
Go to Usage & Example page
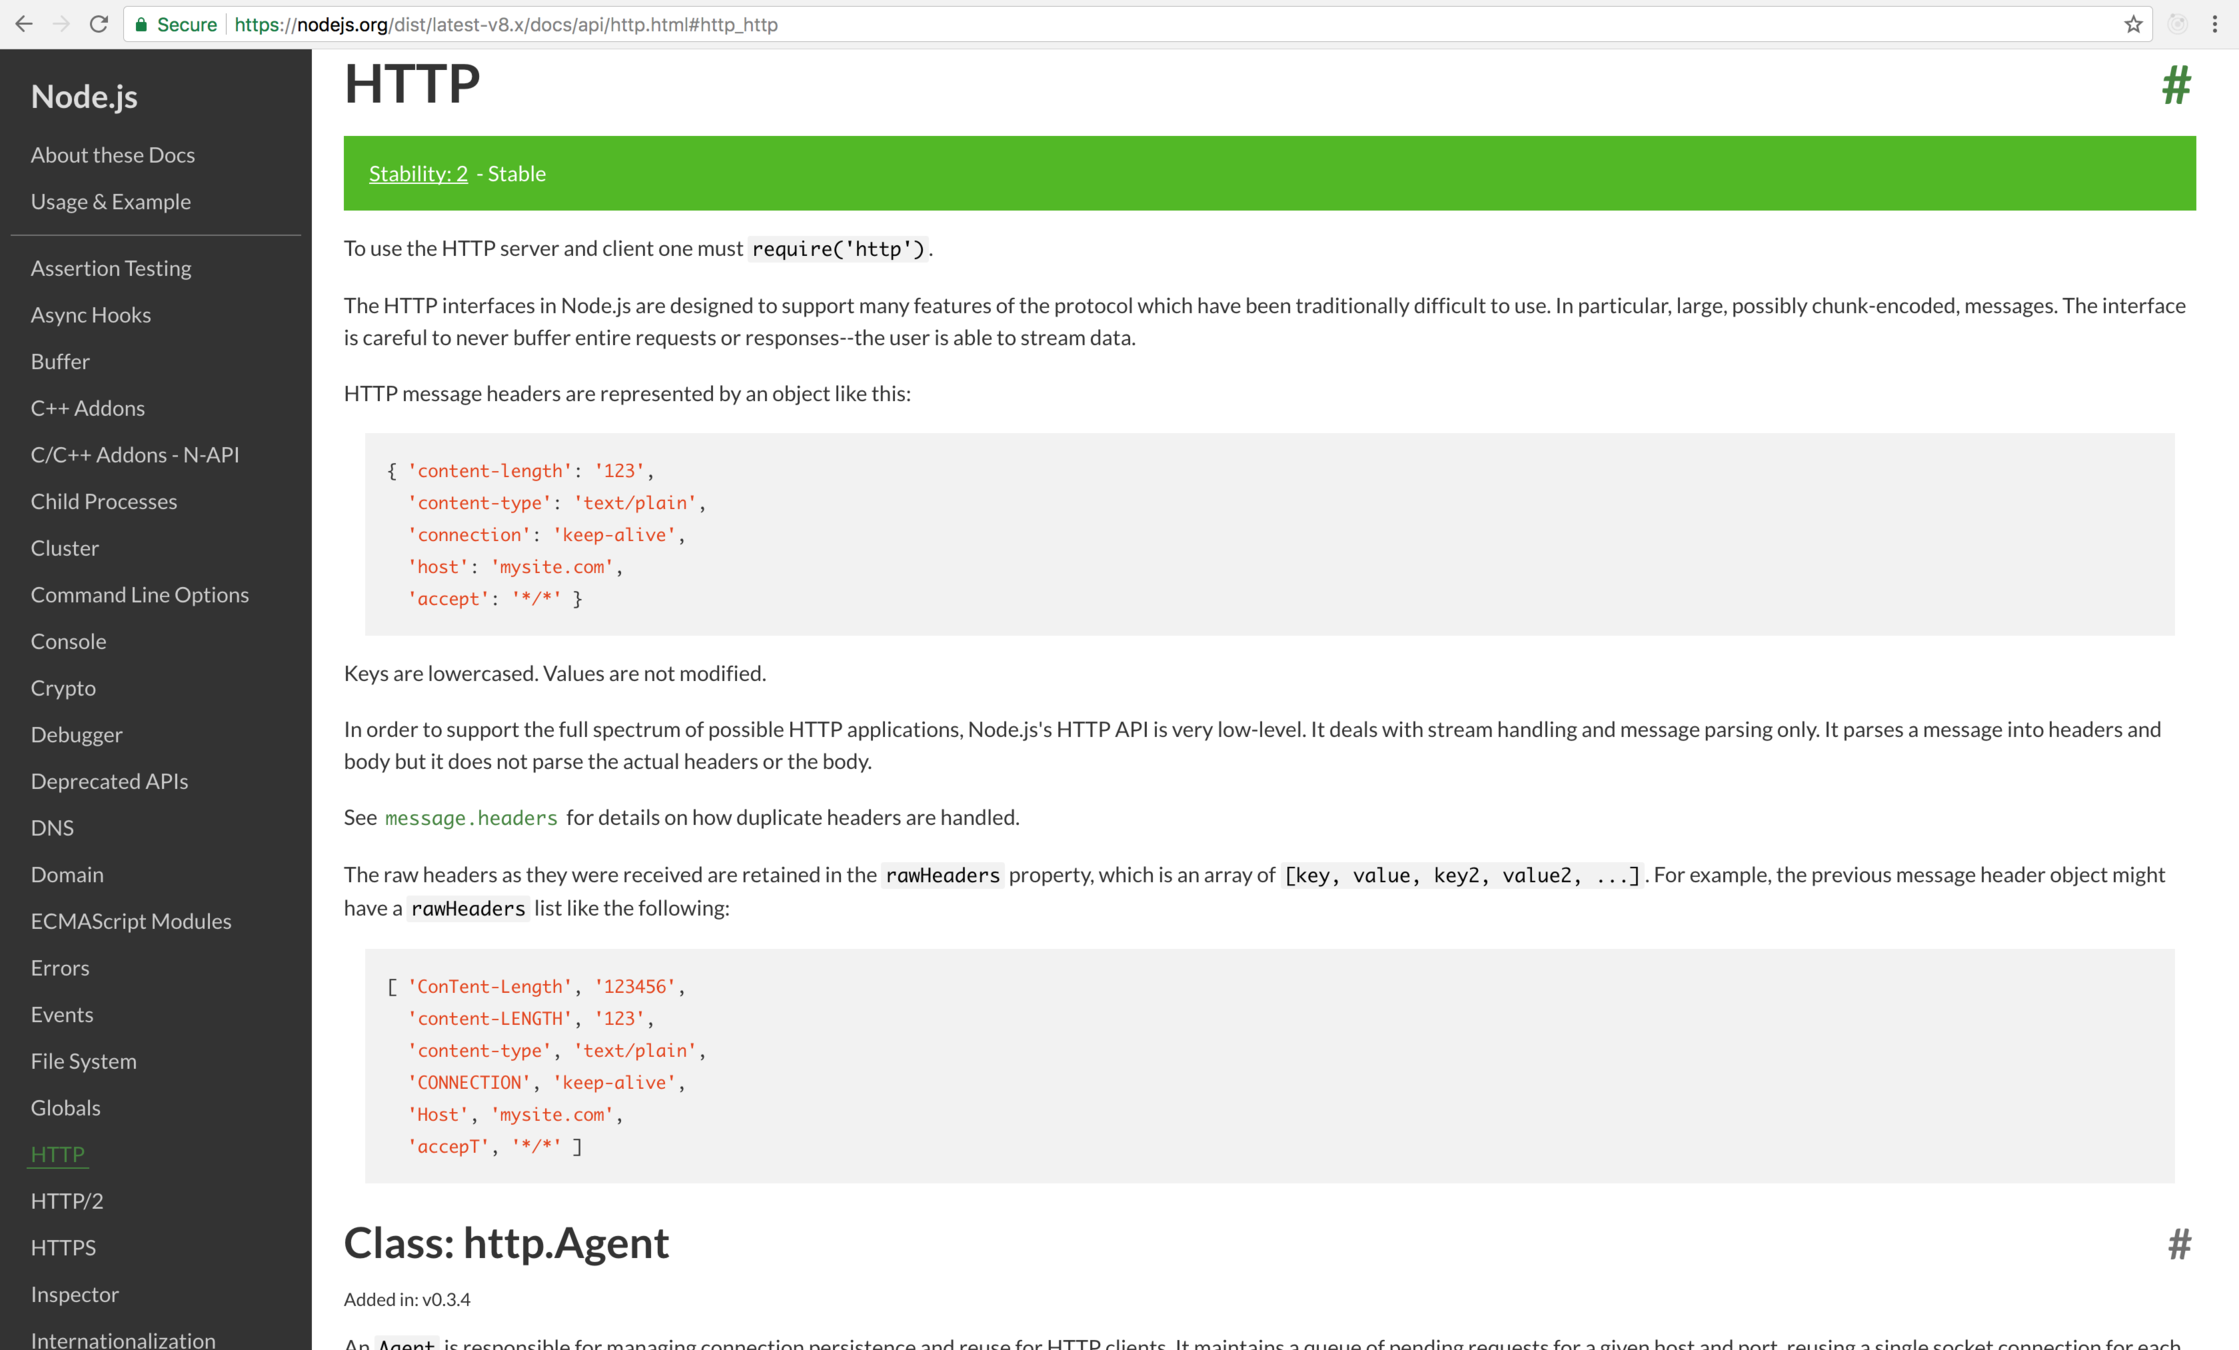pos(111,201)
